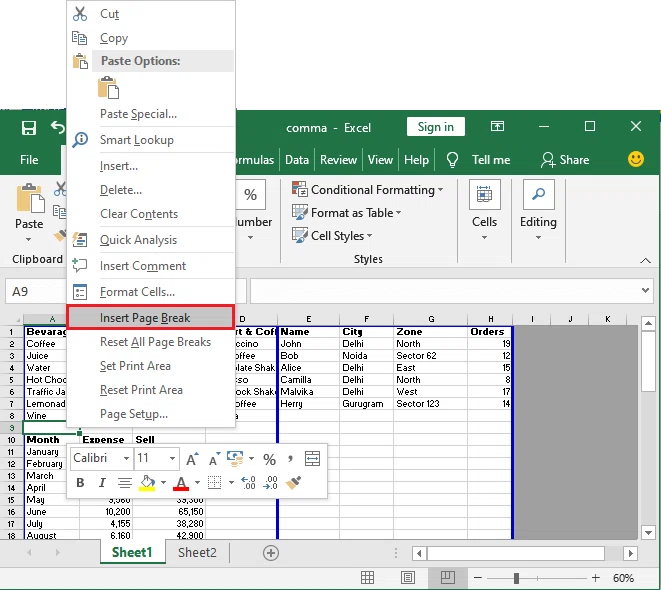The width and height of the screenshot is (661, 590).
Task: Click the percent style icon in Number group
Action: [x=250, y=194]
